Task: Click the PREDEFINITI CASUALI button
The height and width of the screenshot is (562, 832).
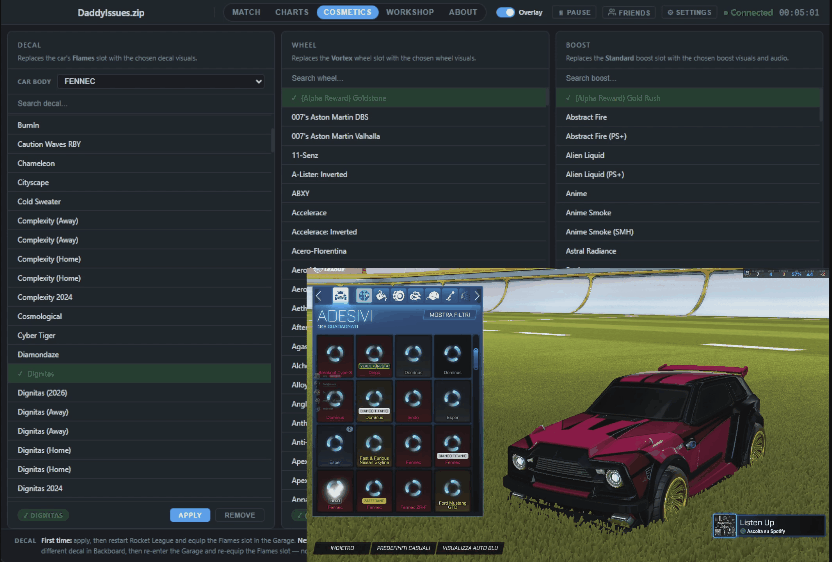Action: [x=403, y=548]
